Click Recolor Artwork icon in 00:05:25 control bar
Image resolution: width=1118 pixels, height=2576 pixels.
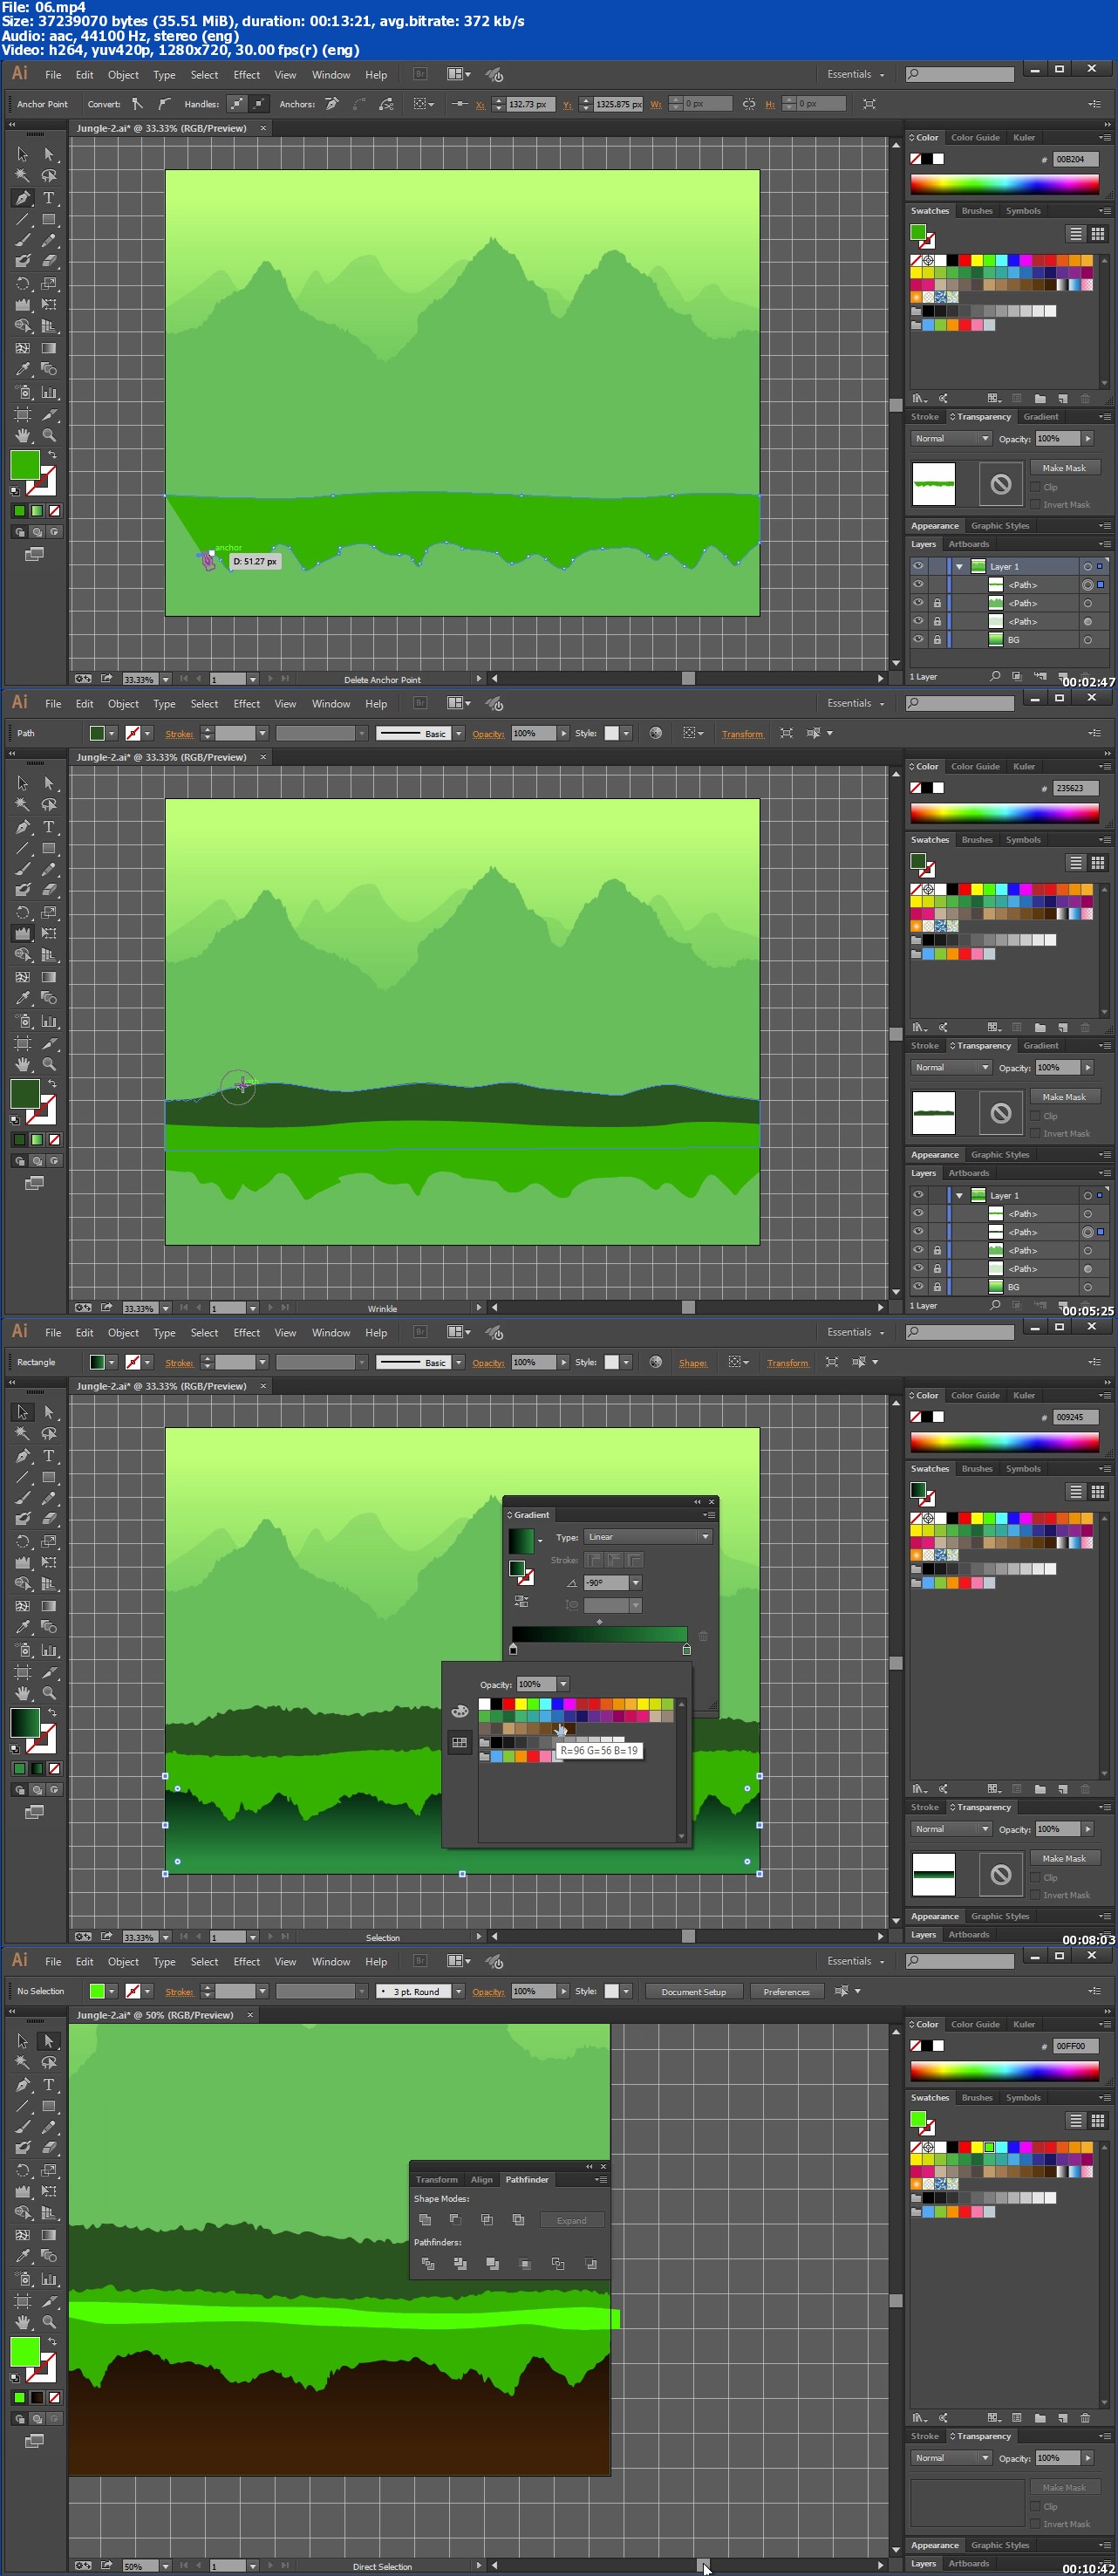[x=655, y=733]
